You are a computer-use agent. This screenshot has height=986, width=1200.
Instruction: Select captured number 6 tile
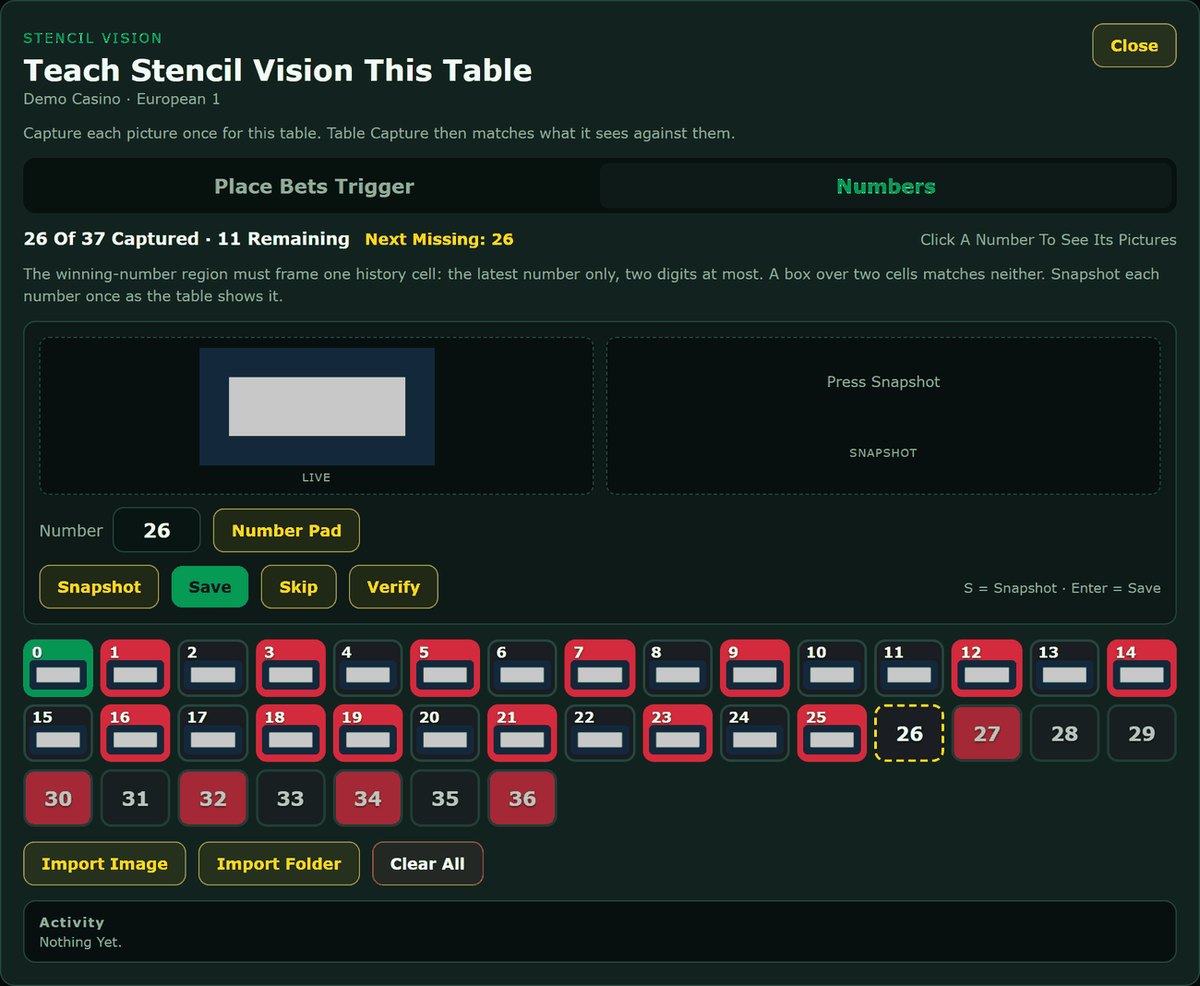click(x=522, y=669)
